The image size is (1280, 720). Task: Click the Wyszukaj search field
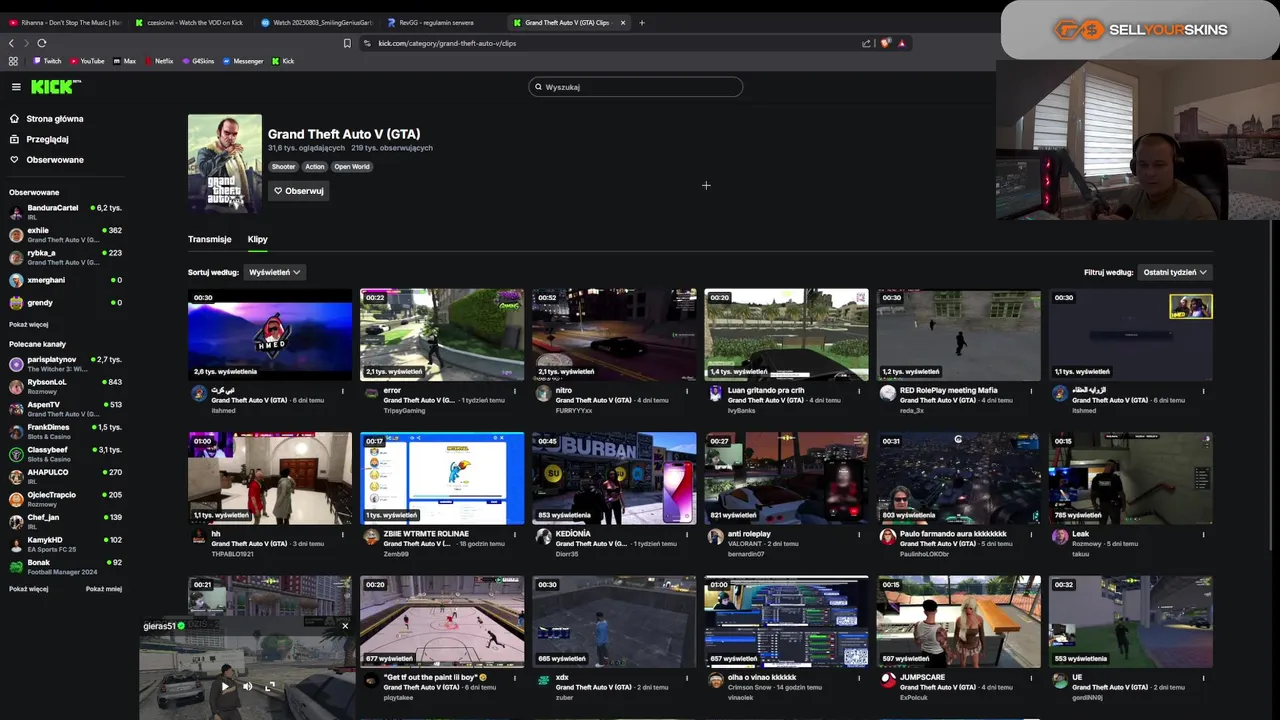click(636, 87)
